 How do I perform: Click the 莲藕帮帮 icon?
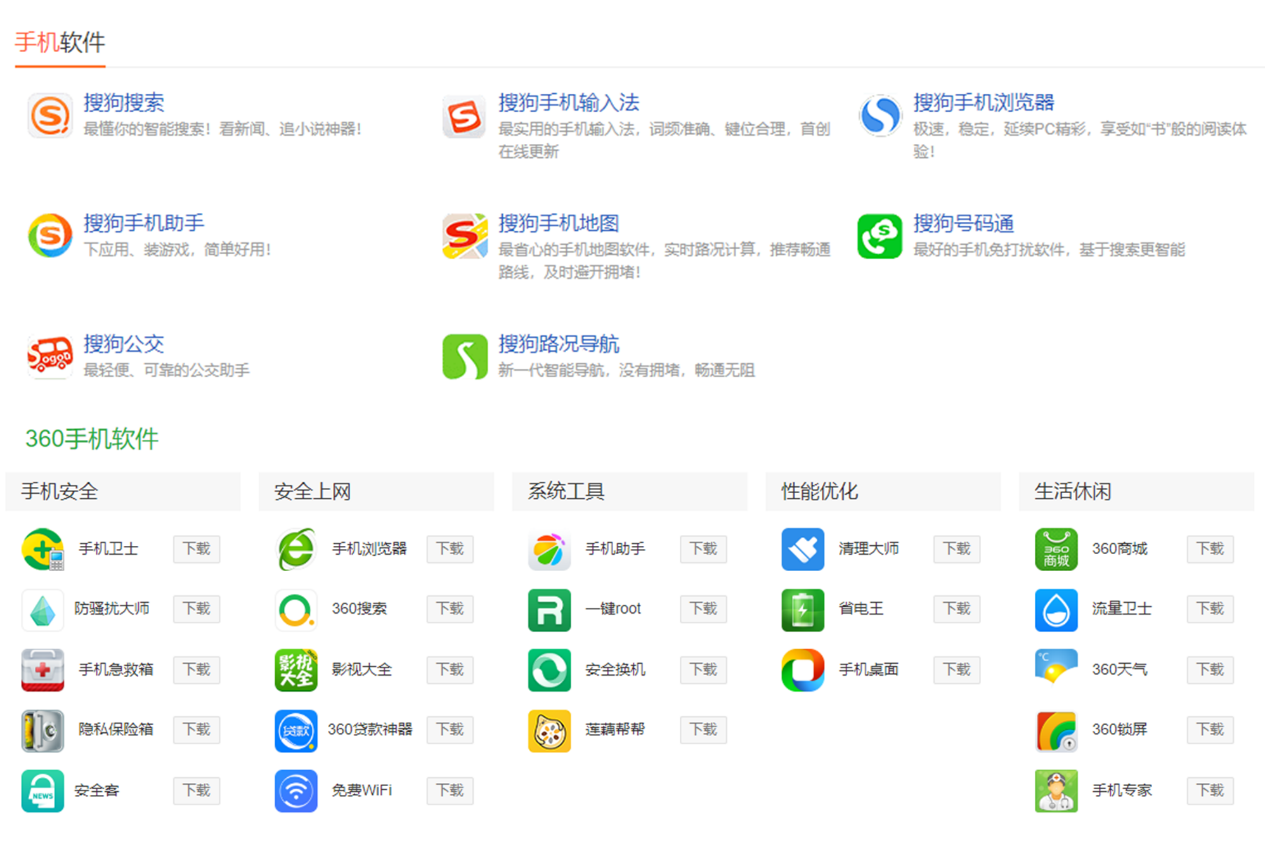pyautogui.click(x=549, y=730)
